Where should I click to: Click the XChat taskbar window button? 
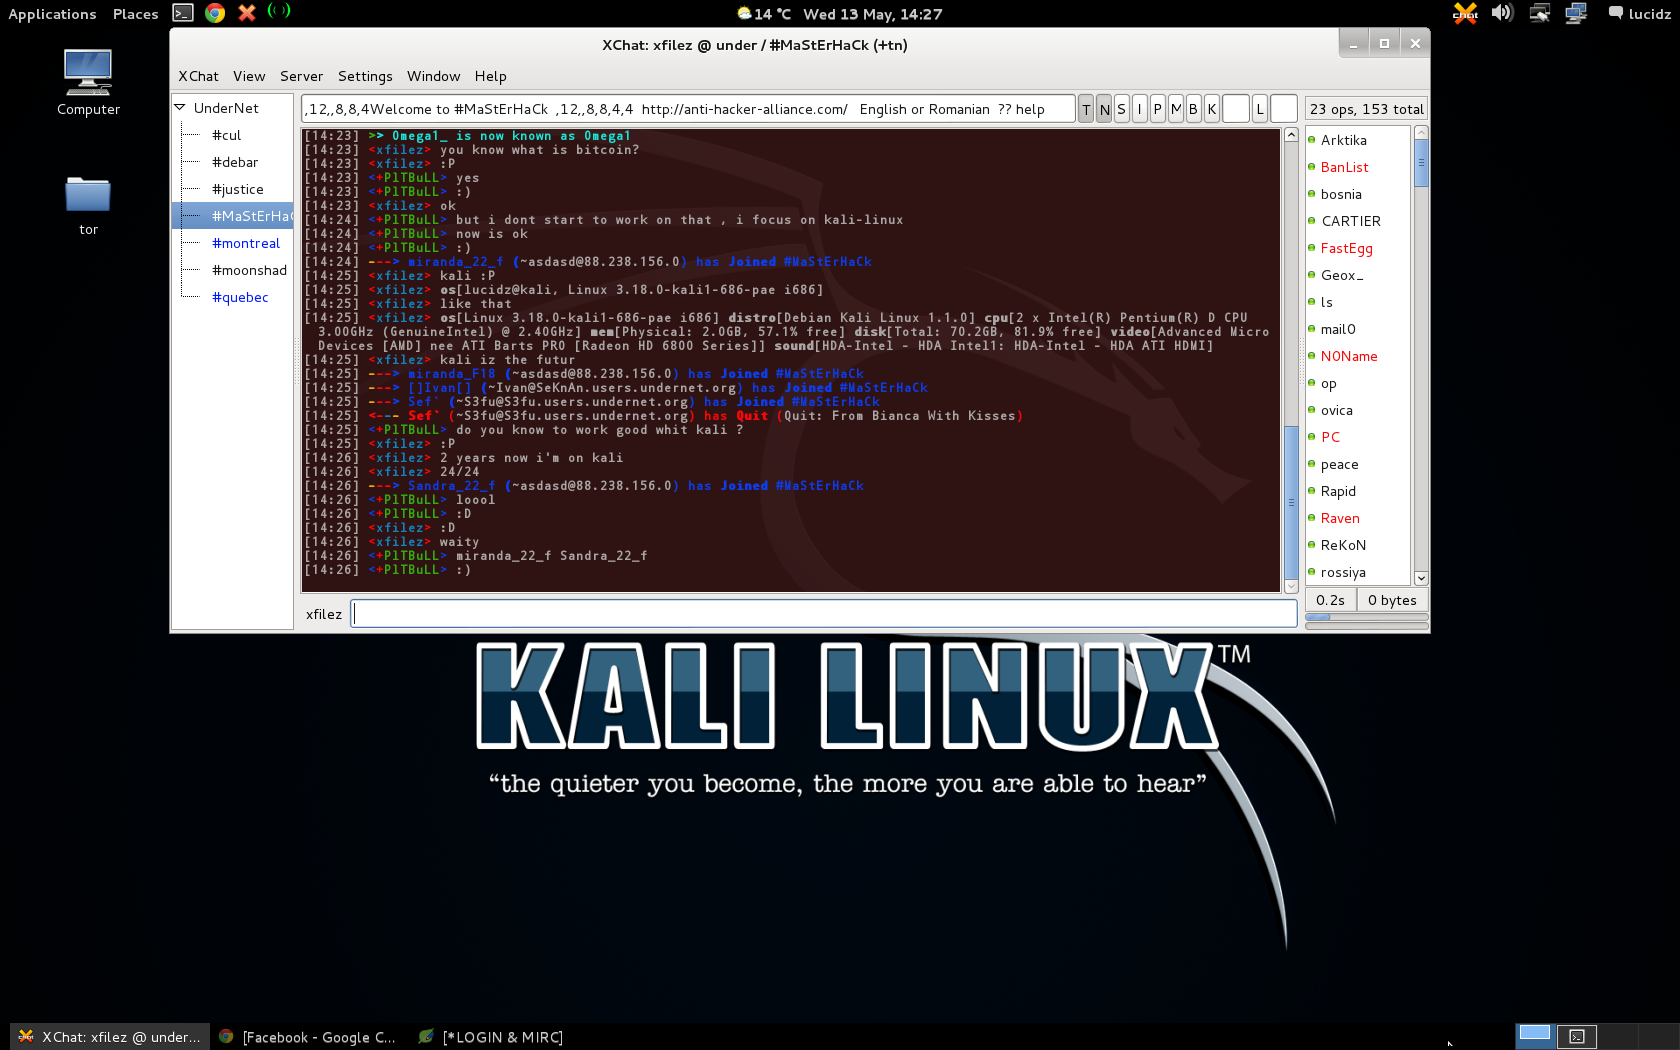[x=110, y=1037]
